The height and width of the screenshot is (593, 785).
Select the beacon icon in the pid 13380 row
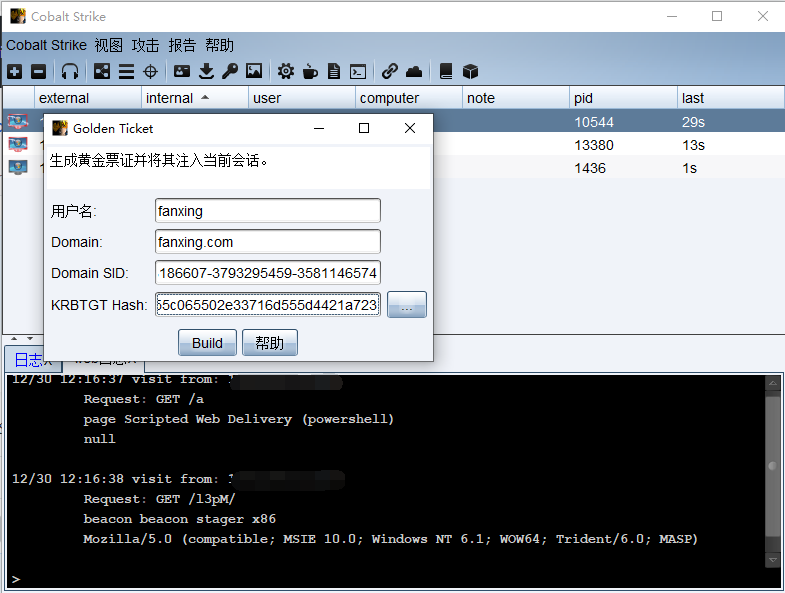click(x=18, y=144)
